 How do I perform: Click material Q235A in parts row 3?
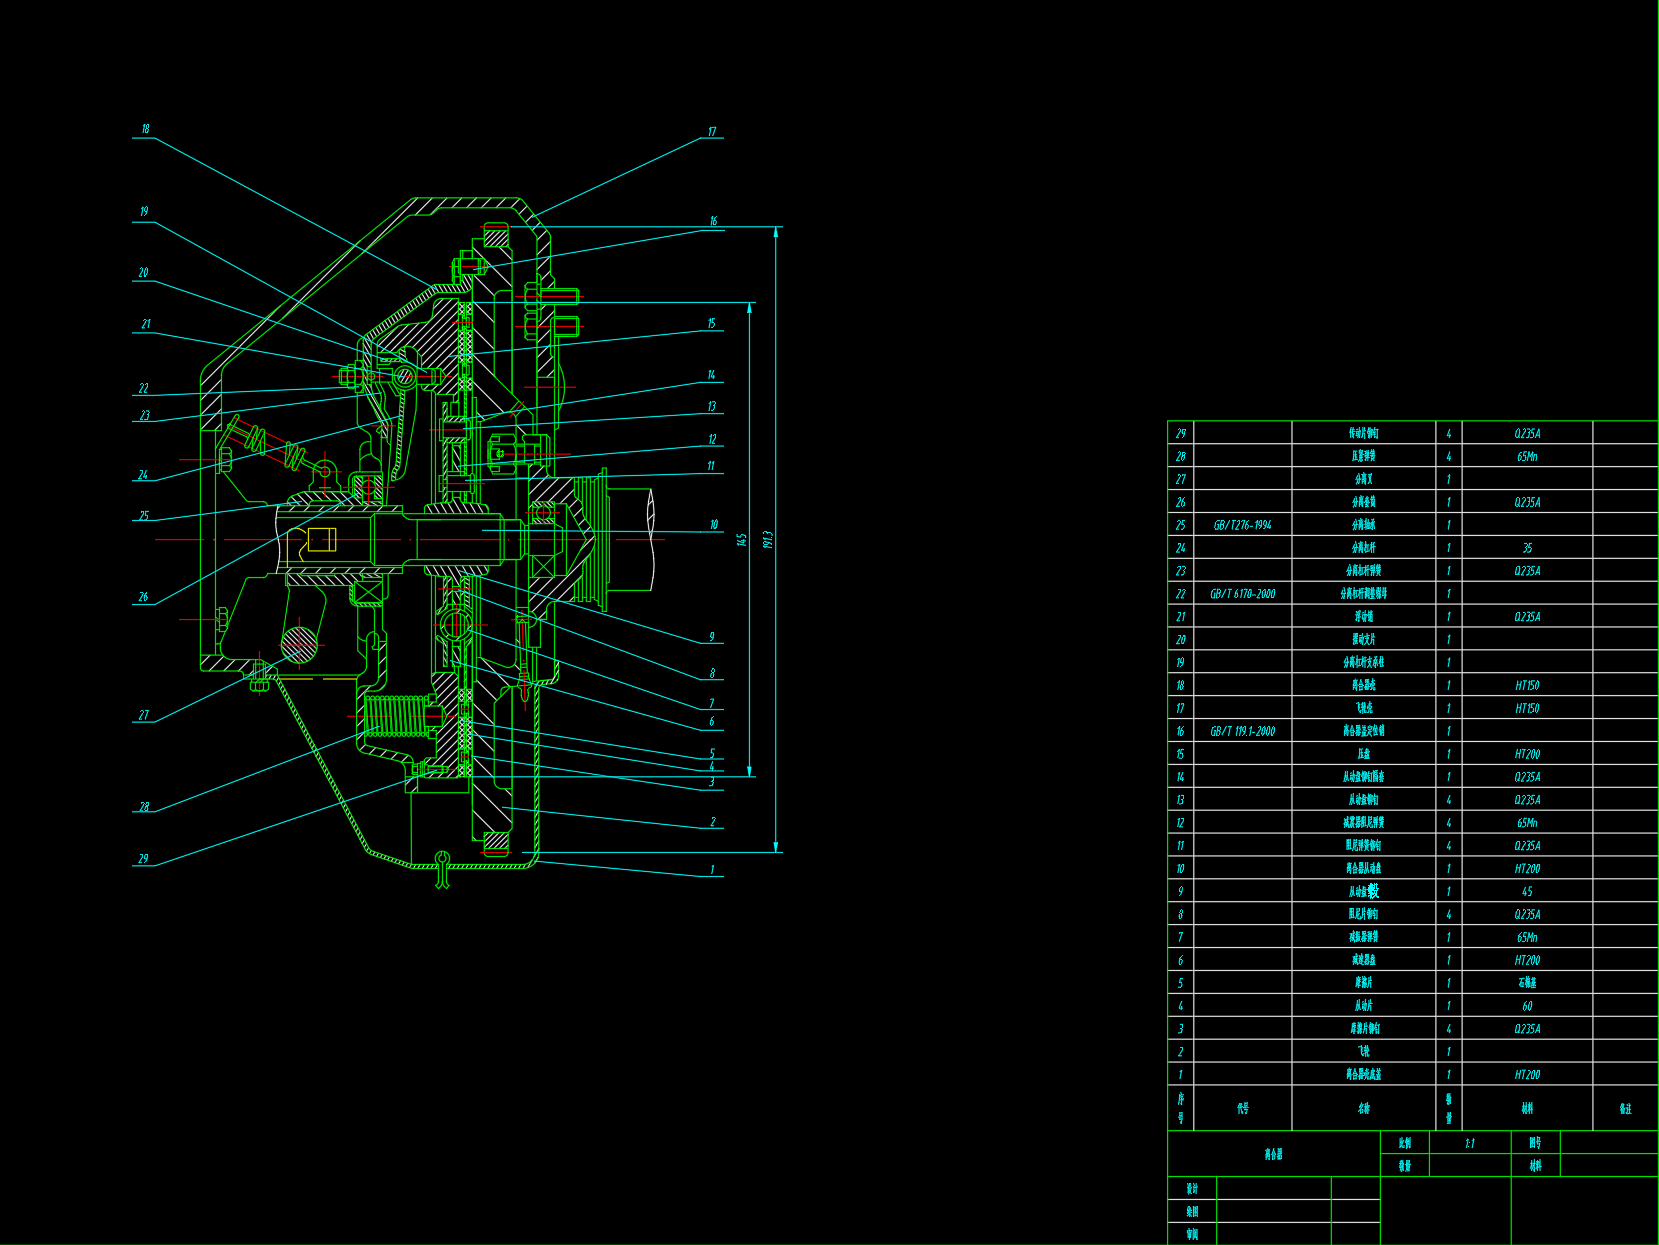(x=1527, y=1029)
